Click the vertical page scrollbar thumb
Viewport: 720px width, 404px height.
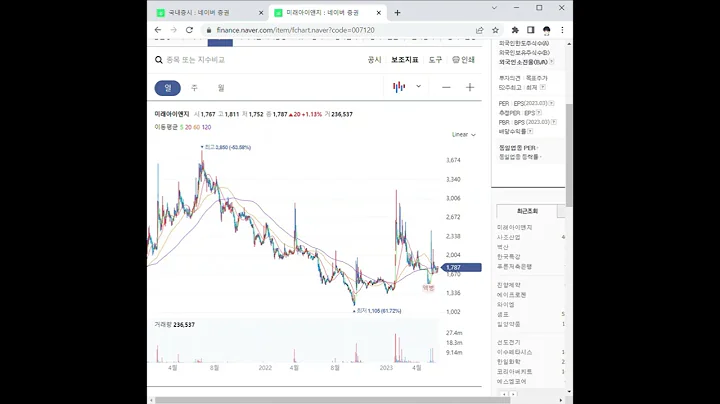(569, 155)
